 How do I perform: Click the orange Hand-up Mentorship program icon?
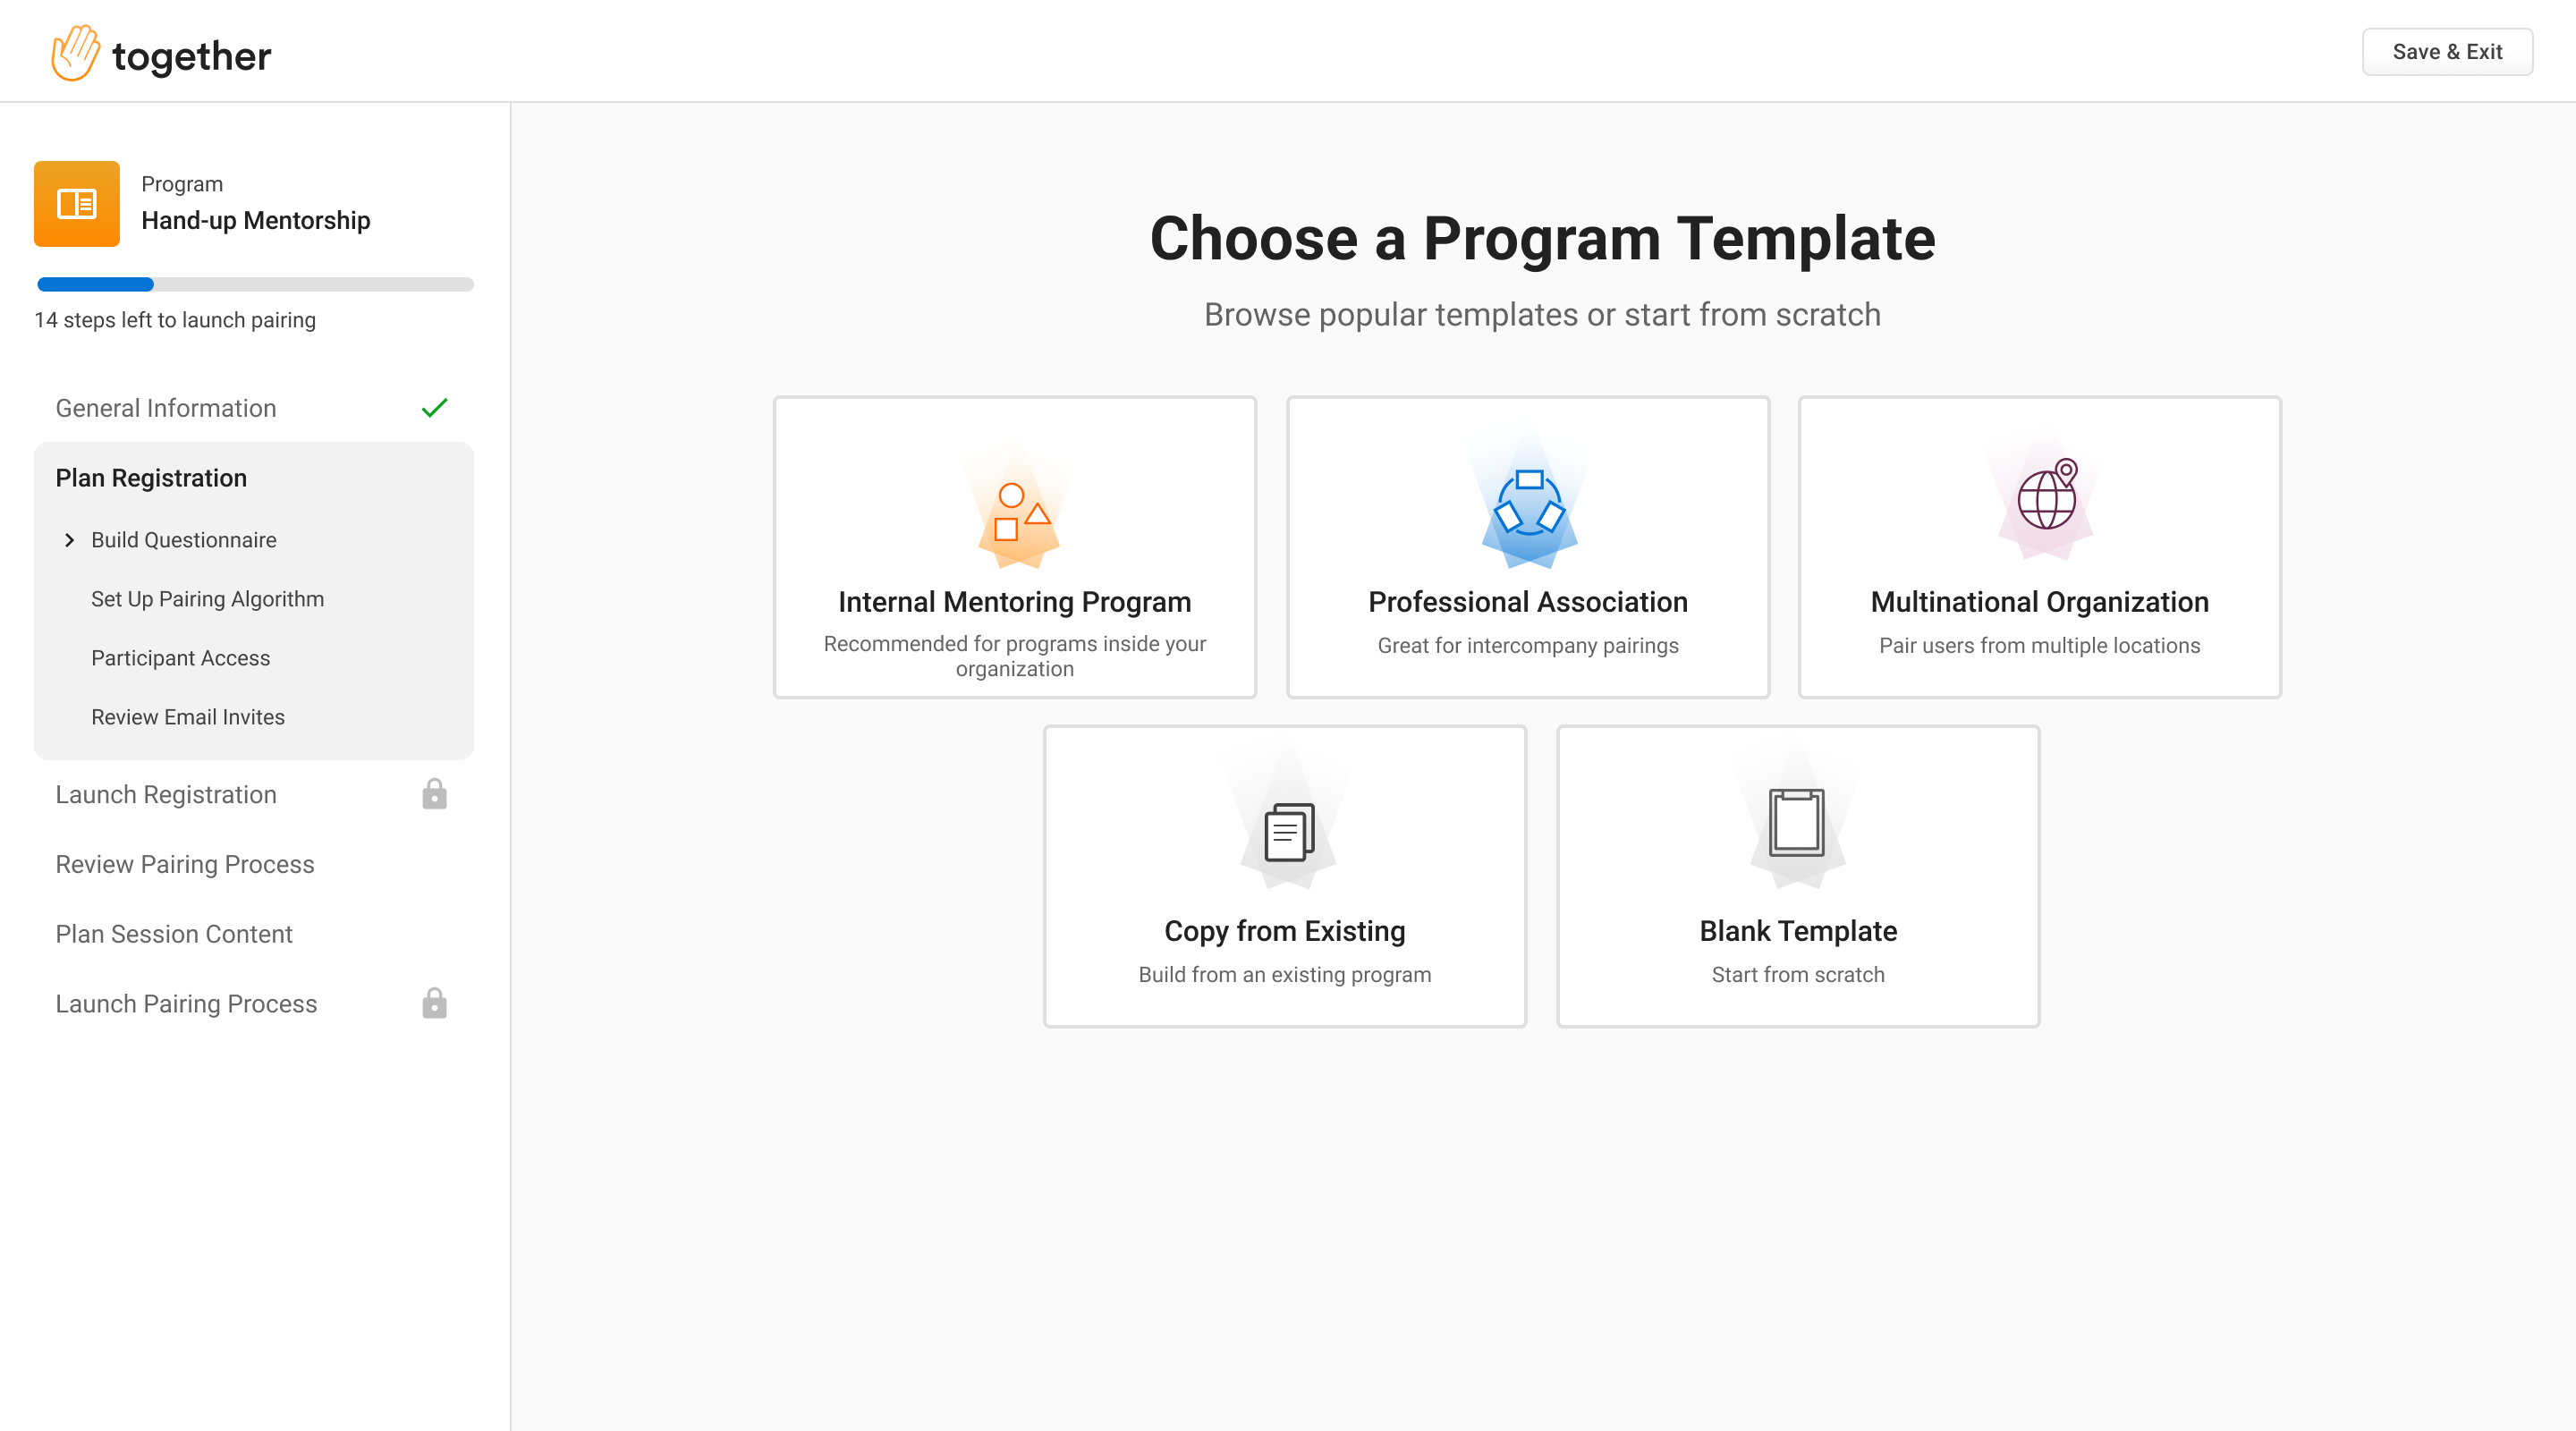point(77,203)
